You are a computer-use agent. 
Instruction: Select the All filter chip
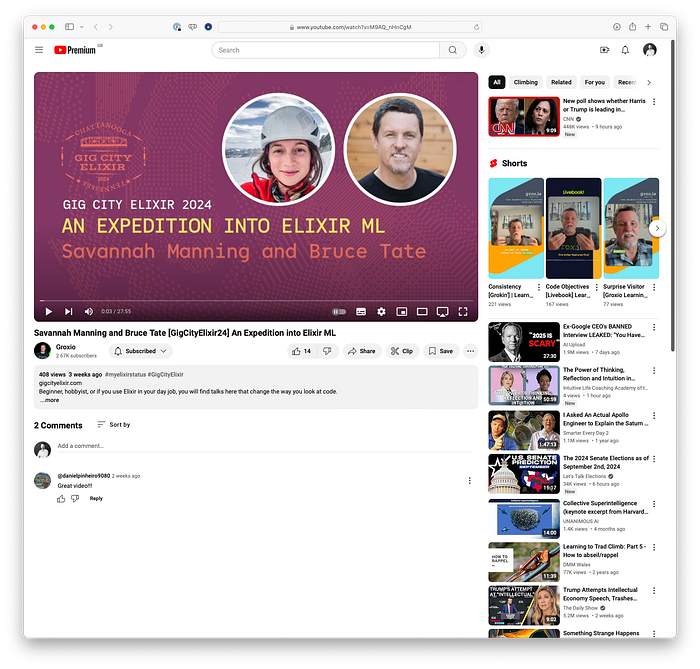[497, 82]
